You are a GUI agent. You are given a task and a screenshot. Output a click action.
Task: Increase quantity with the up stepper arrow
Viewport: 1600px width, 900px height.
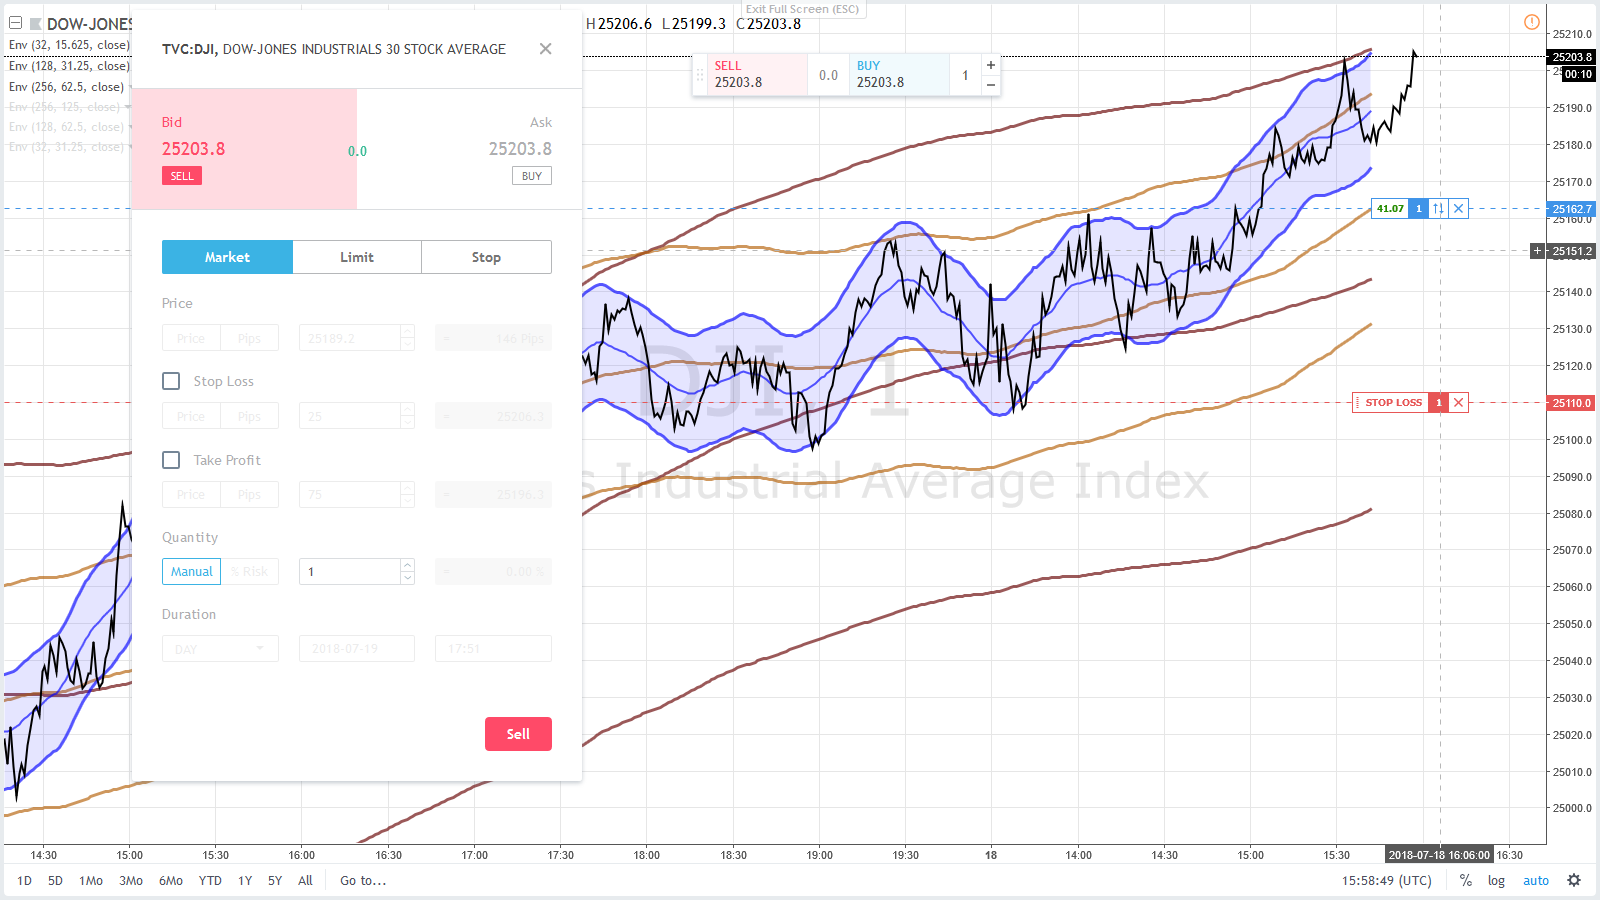(407, 566)
